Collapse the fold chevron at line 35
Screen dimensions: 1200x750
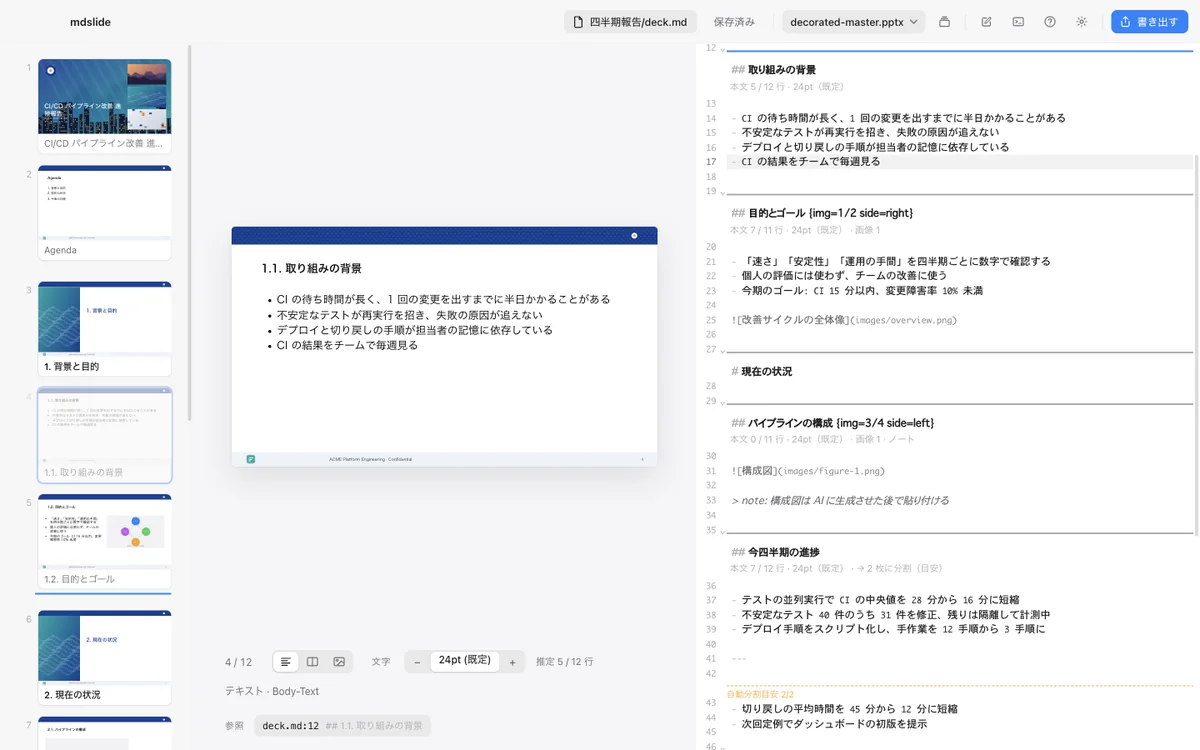point(722,530)
